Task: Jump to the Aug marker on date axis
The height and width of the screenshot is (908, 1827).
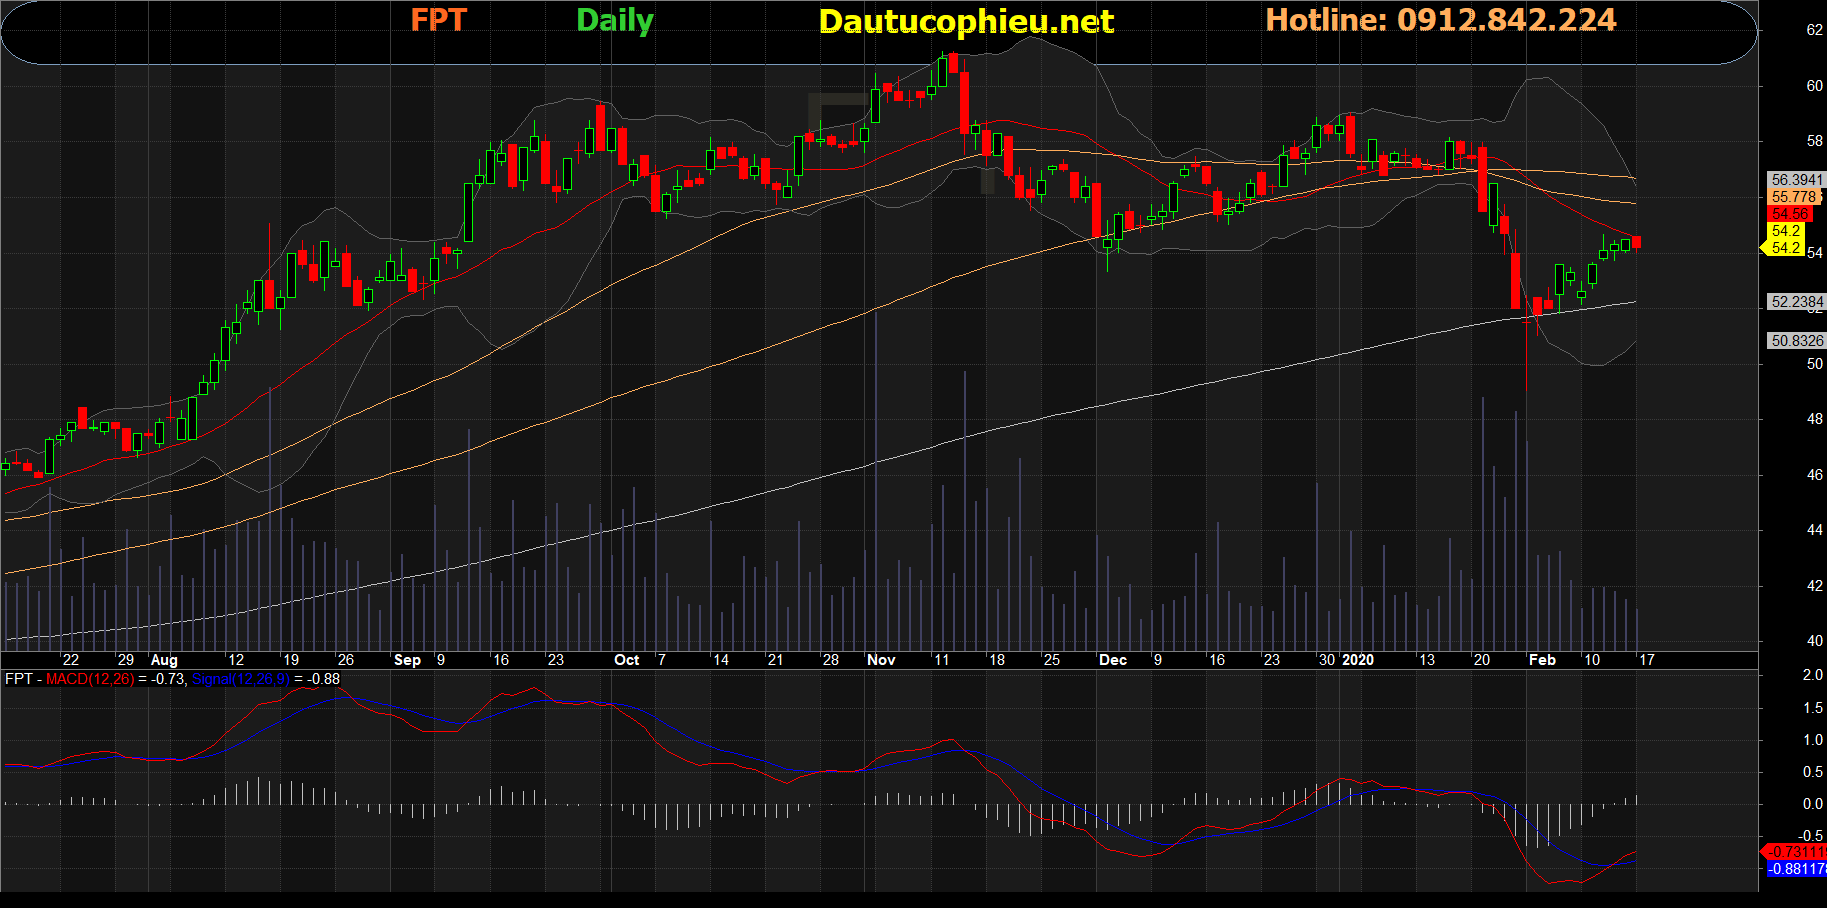Action: click(164, 660)
